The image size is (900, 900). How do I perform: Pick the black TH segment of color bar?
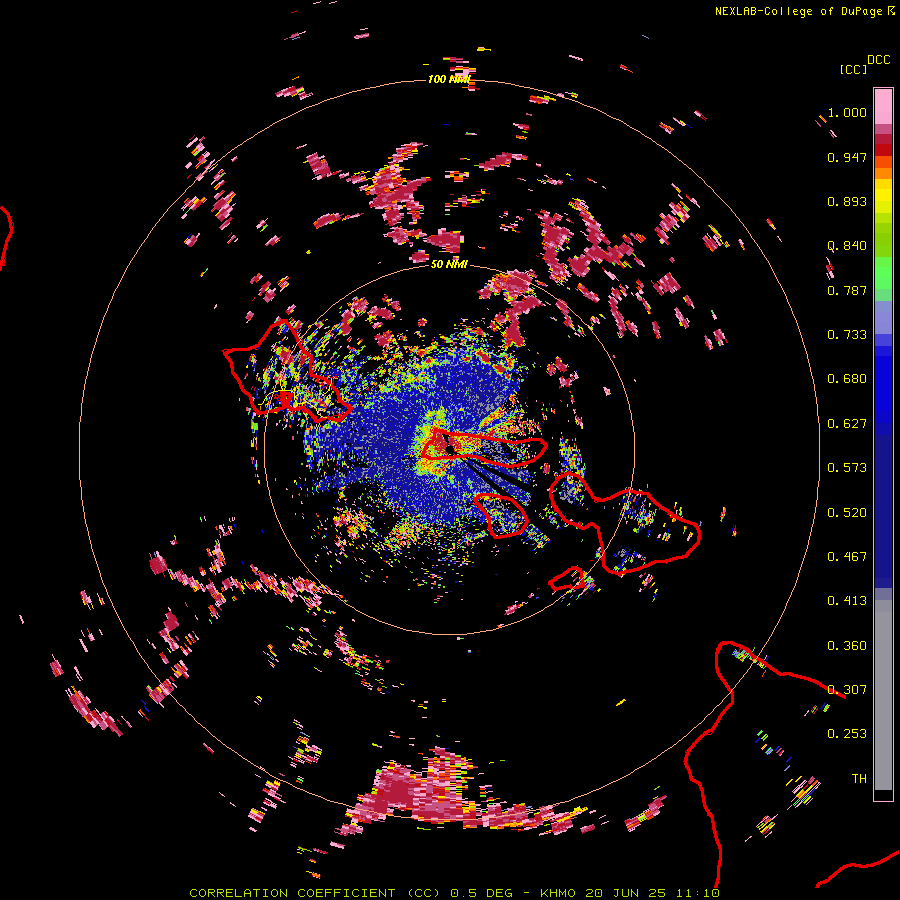coord(883,794)
